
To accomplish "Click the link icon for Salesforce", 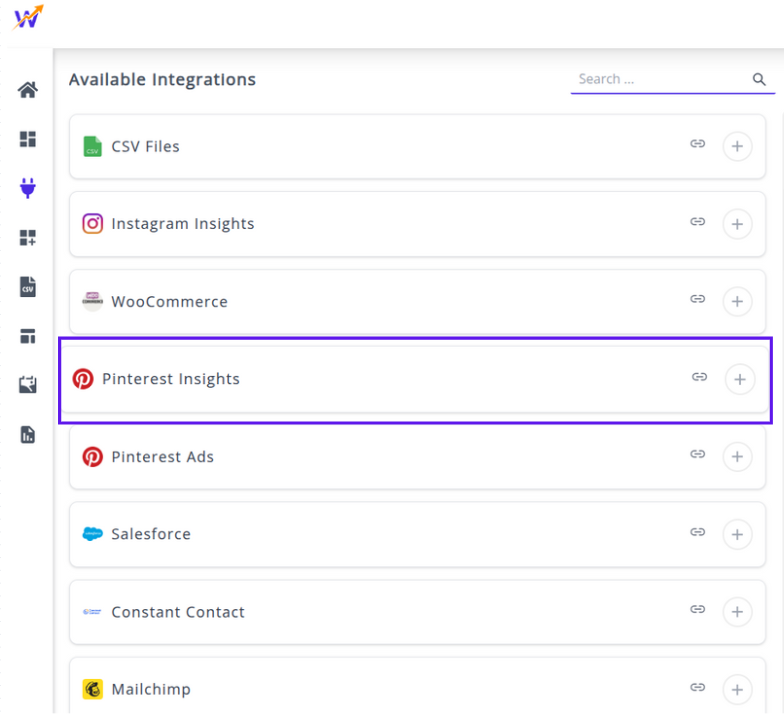I will (x=698, y=532).
